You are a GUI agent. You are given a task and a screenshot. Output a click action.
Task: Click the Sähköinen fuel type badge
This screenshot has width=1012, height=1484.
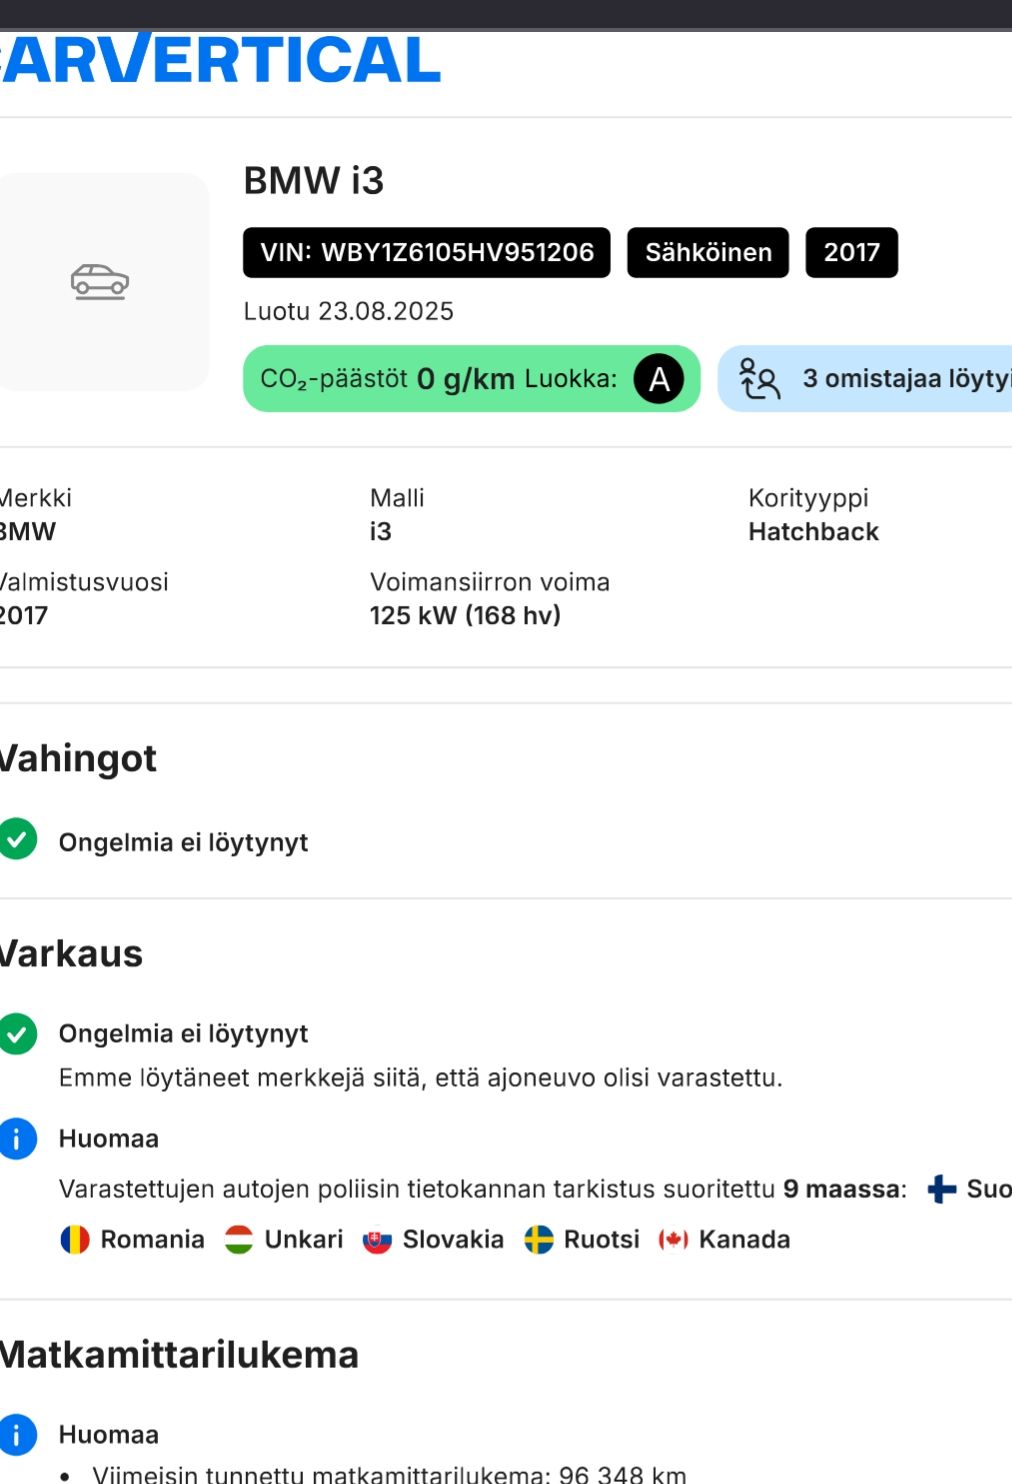point(708,252)
